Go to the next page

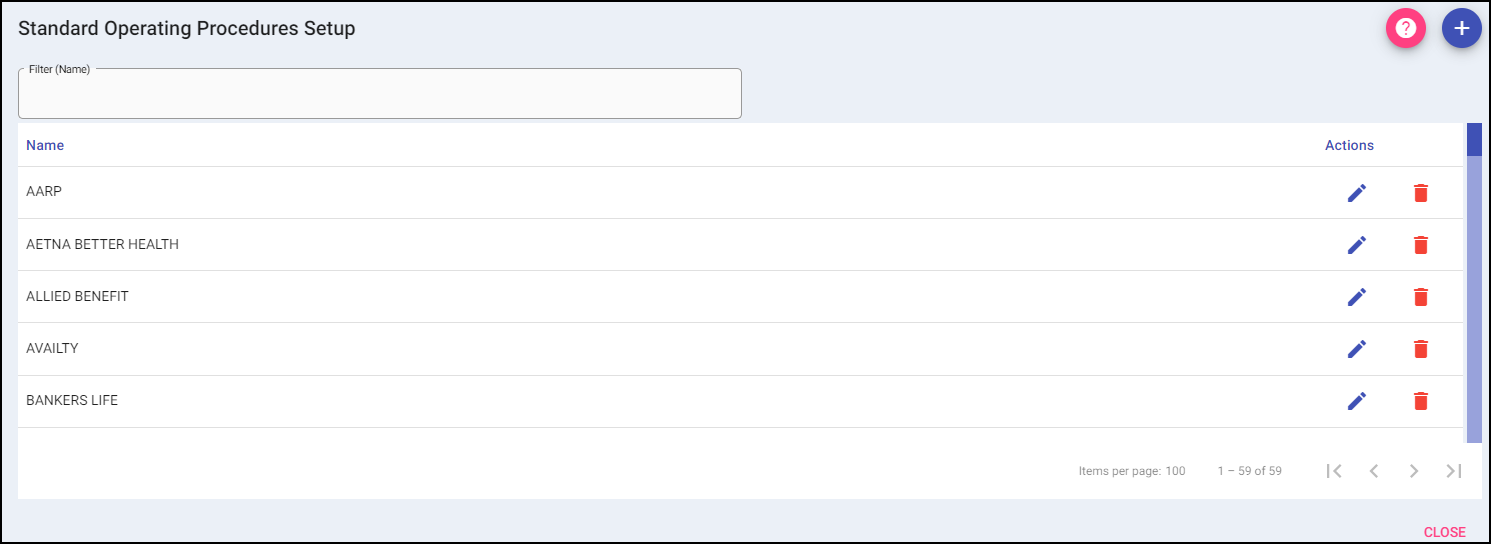[x=1414, y=471]
